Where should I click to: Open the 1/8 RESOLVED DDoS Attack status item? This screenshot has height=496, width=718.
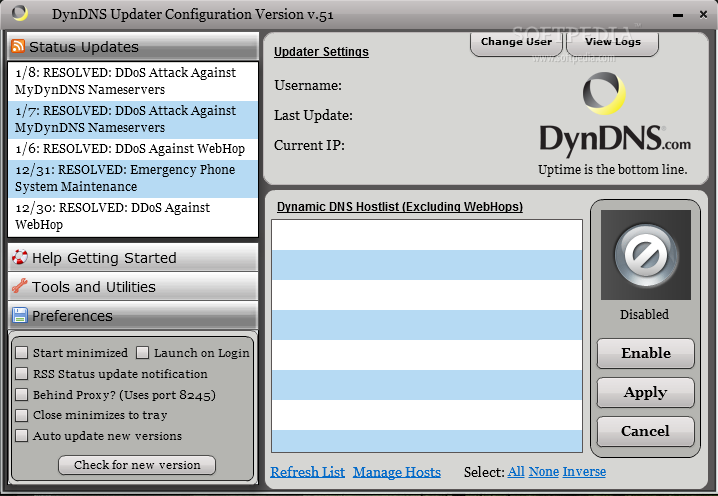[x=133, y=81]
